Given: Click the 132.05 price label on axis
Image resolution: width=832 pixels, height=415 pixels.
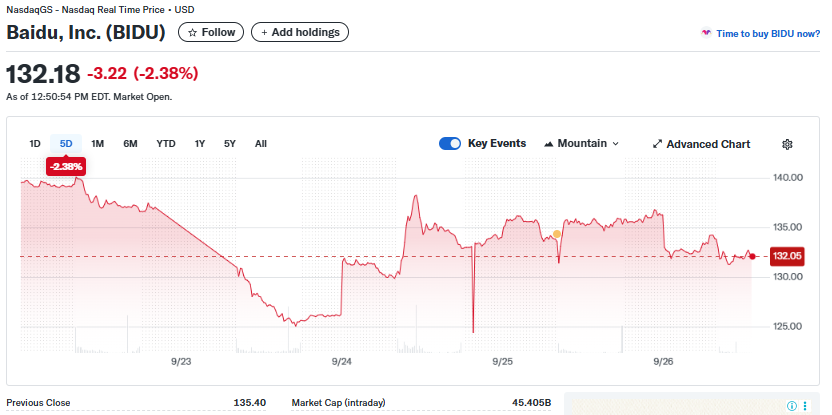Looking at the screenshot, I should (x=787, y=256).
